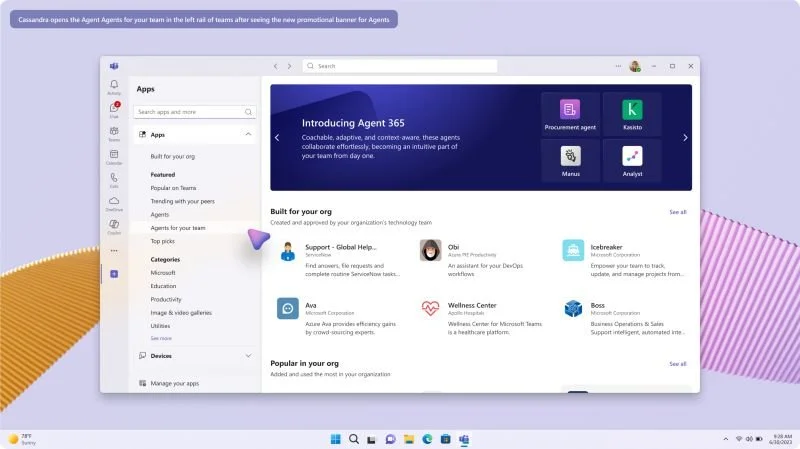Show previous banner slide
The height and width of the screenshot is (449, 800).
[x=277, y=138]
